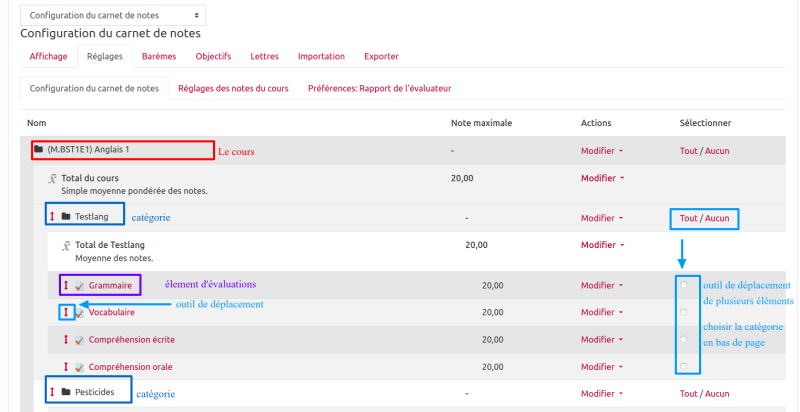Click the Grammaire grade item icon
800x412 pixels.
pos(80,286)
